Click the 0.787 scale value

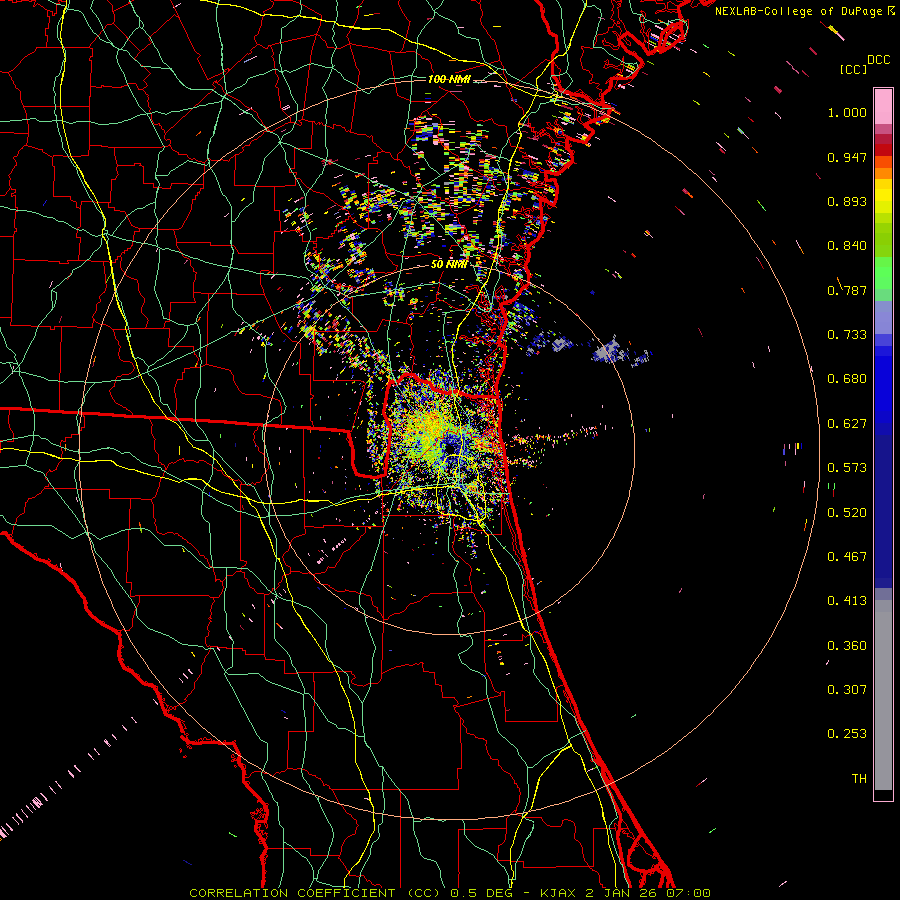click(847, 290)
